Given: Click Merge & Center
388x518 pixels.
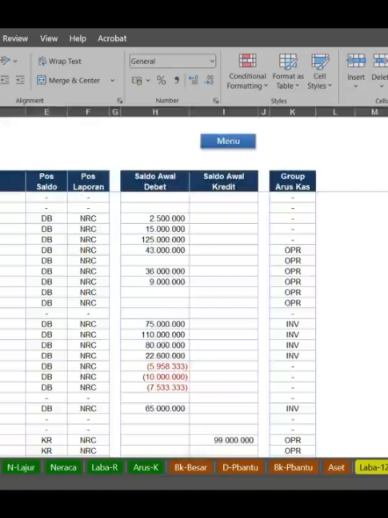Looking at the screenshot, I should [x=69, y=80].
